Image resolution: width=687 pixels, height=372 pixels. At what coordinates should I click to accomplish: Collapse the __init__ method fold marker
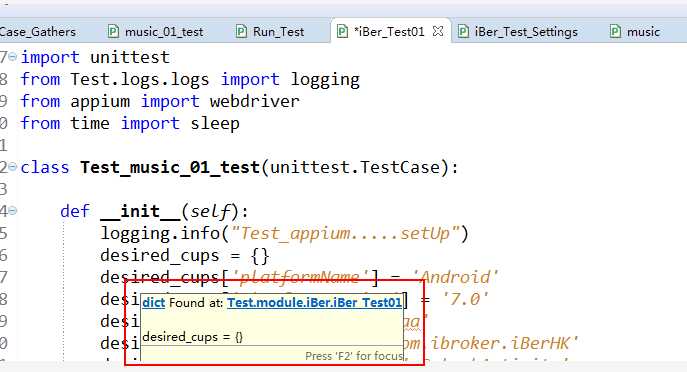pyautogui.click(x=13, y=211)
